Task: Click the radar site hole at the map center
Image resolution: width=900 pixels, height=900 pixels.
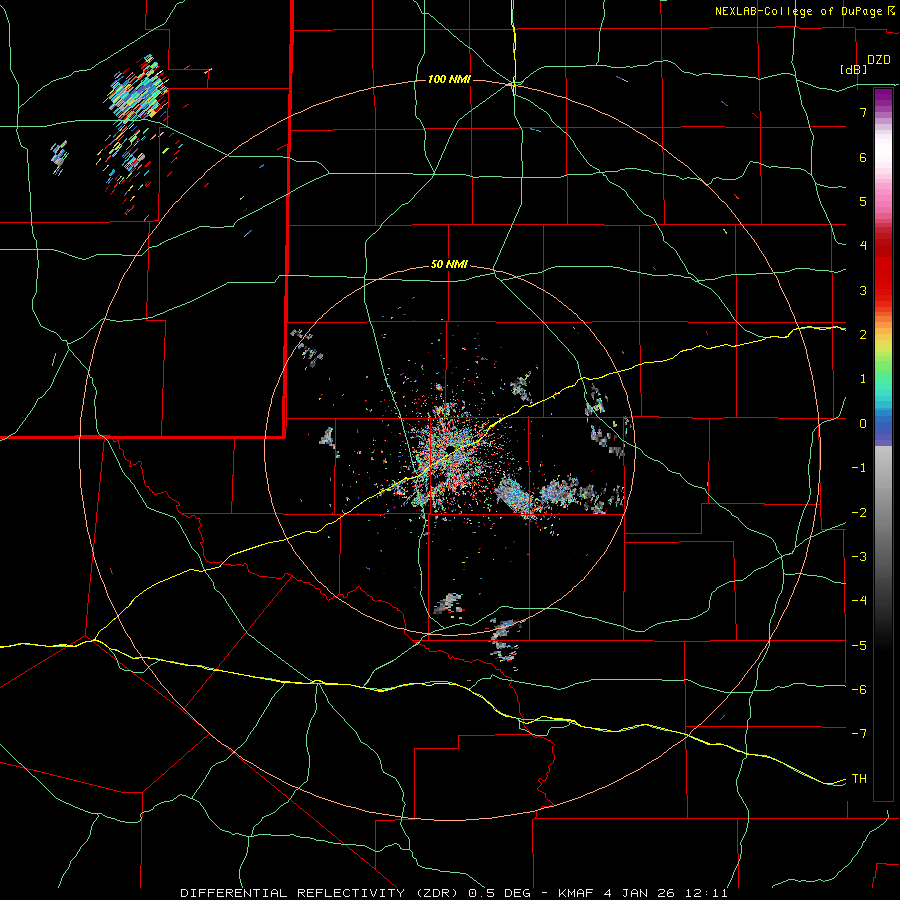Action: point(452,448)
